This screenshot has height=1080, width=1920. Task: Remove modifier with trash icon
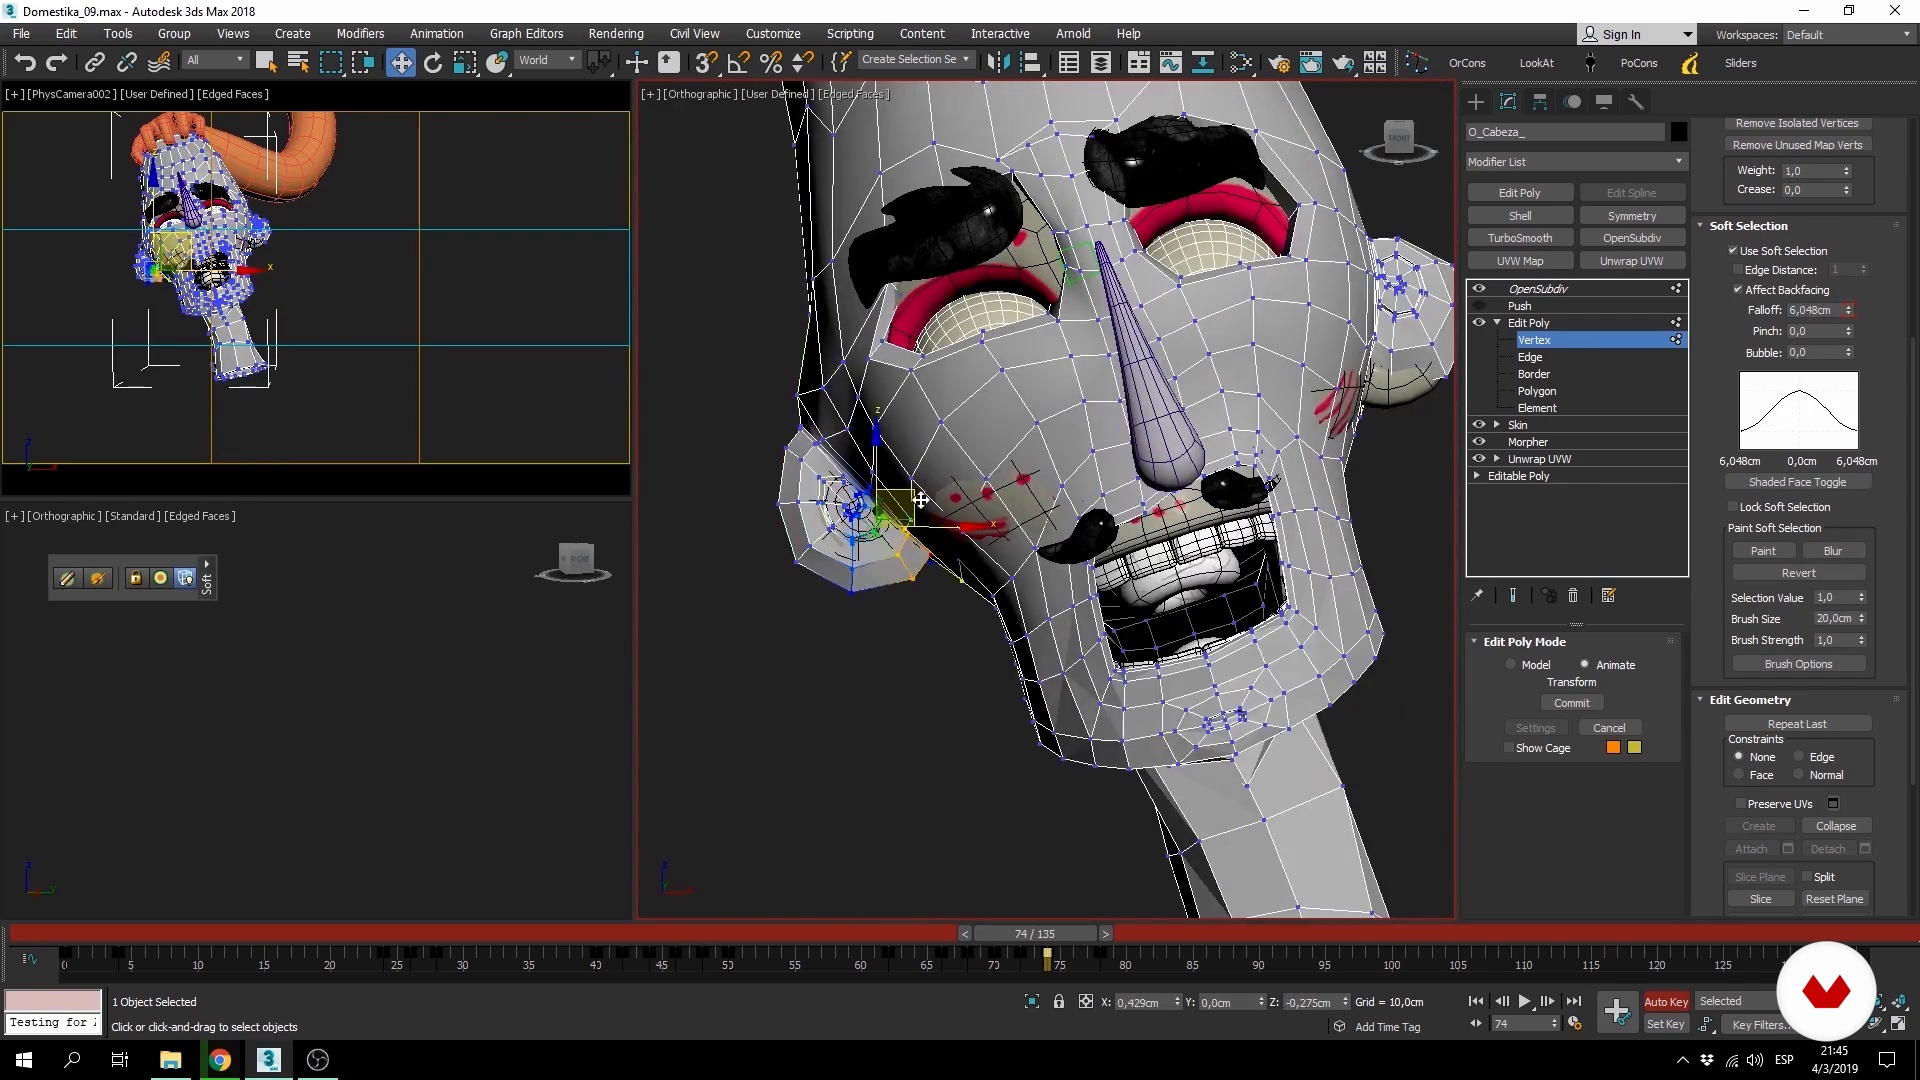point(1573,595)
